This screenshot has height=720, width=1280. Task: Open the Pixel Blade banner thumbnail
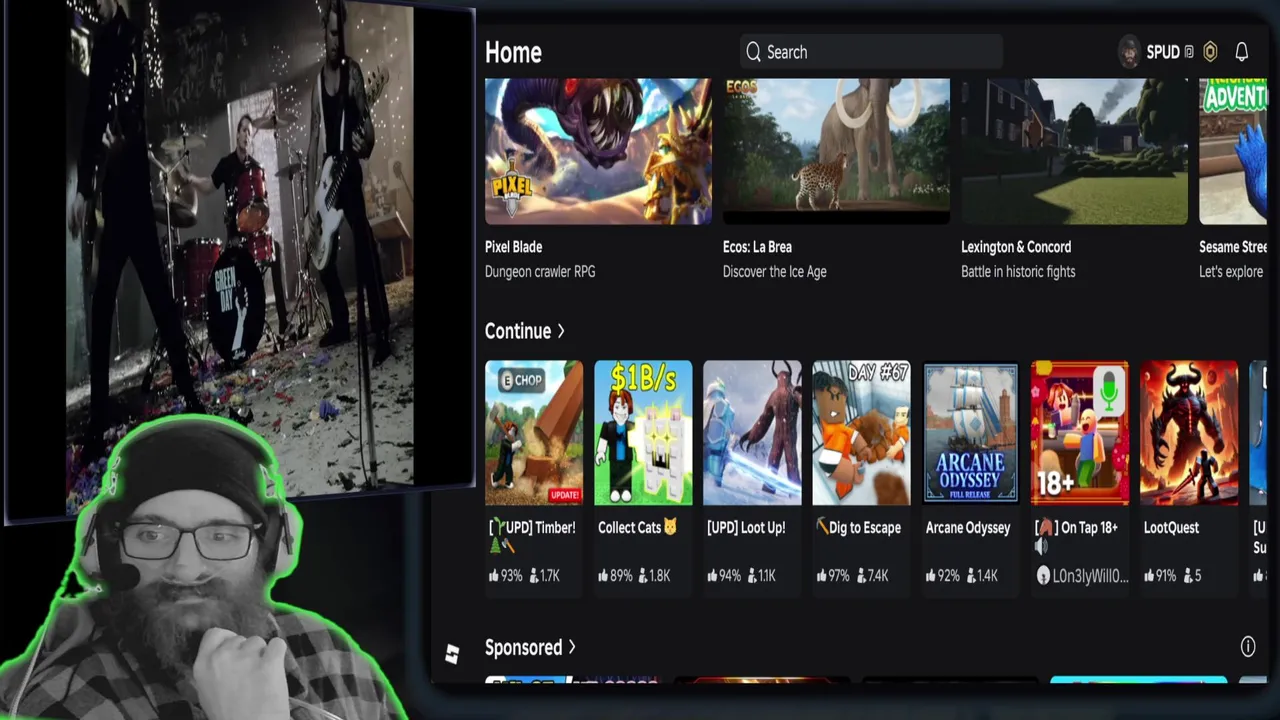point(598,151)
